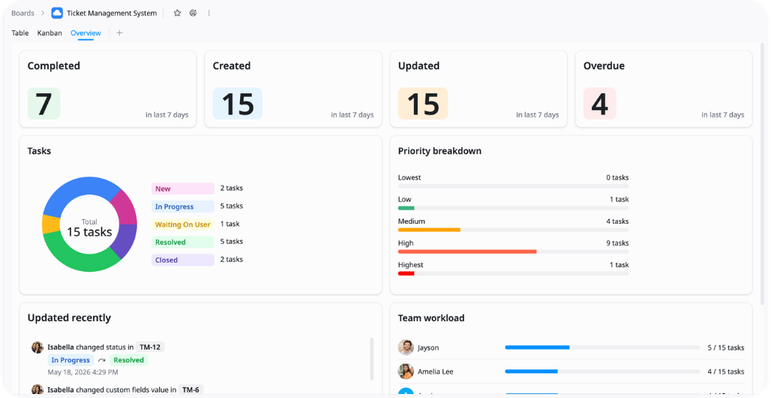Click the Resolved legend label in Tasks
Image resolution: width=771 pixels, height=398 pixels.
tap(183, 242)
